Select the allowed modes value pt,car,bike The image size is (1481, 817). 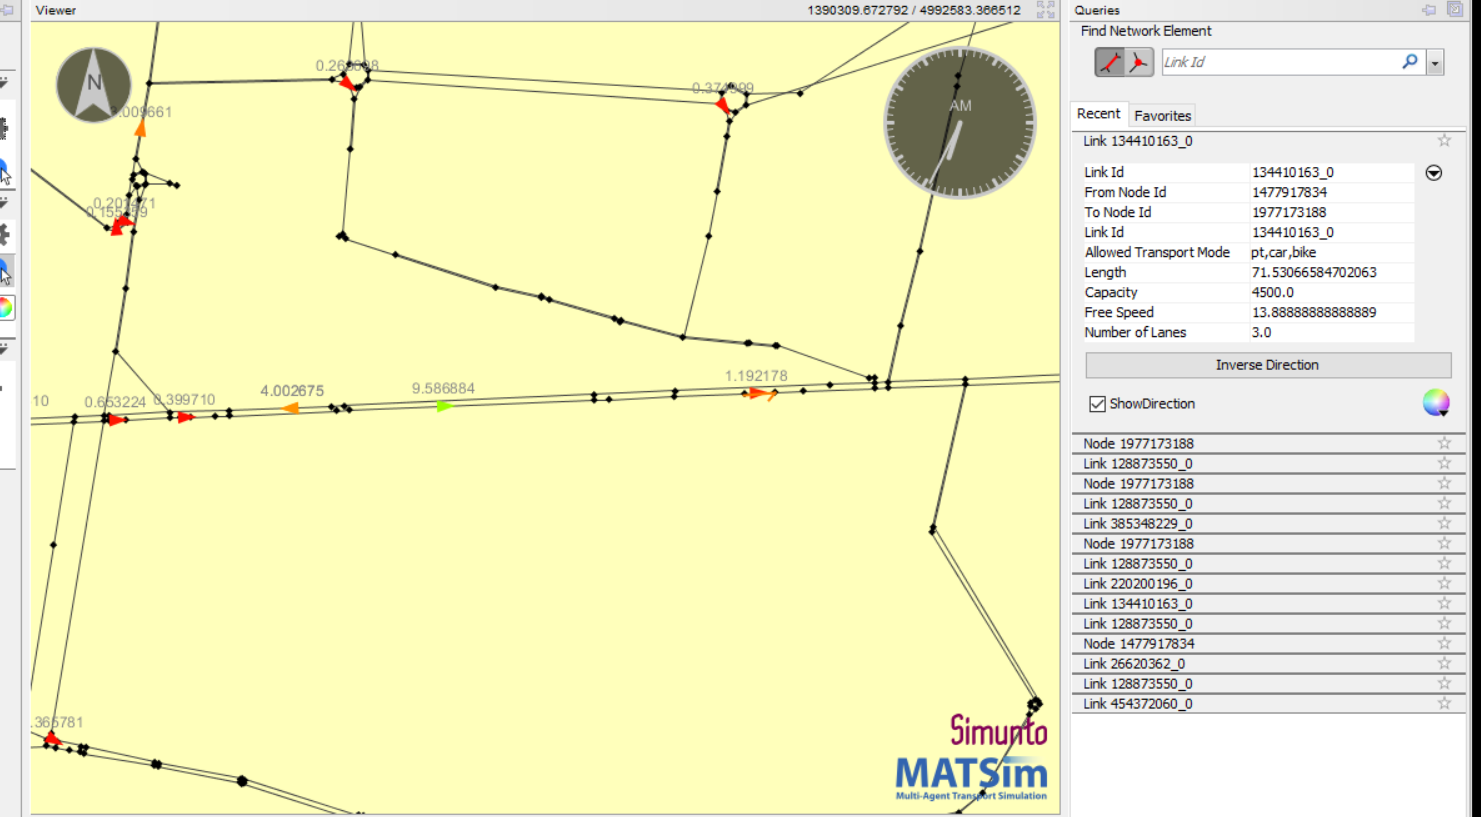1283,252
